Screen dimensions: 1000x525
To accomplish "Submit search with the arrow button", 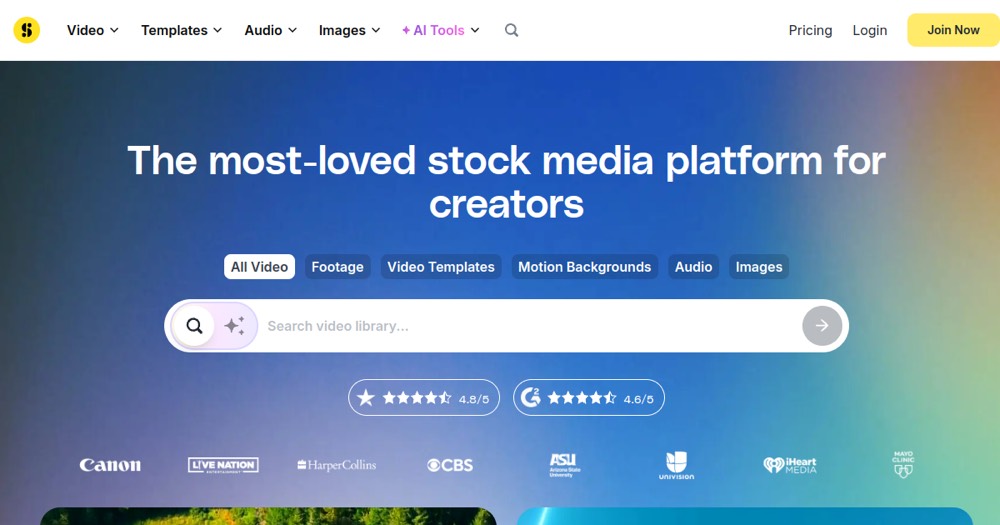I will [822, 326].
